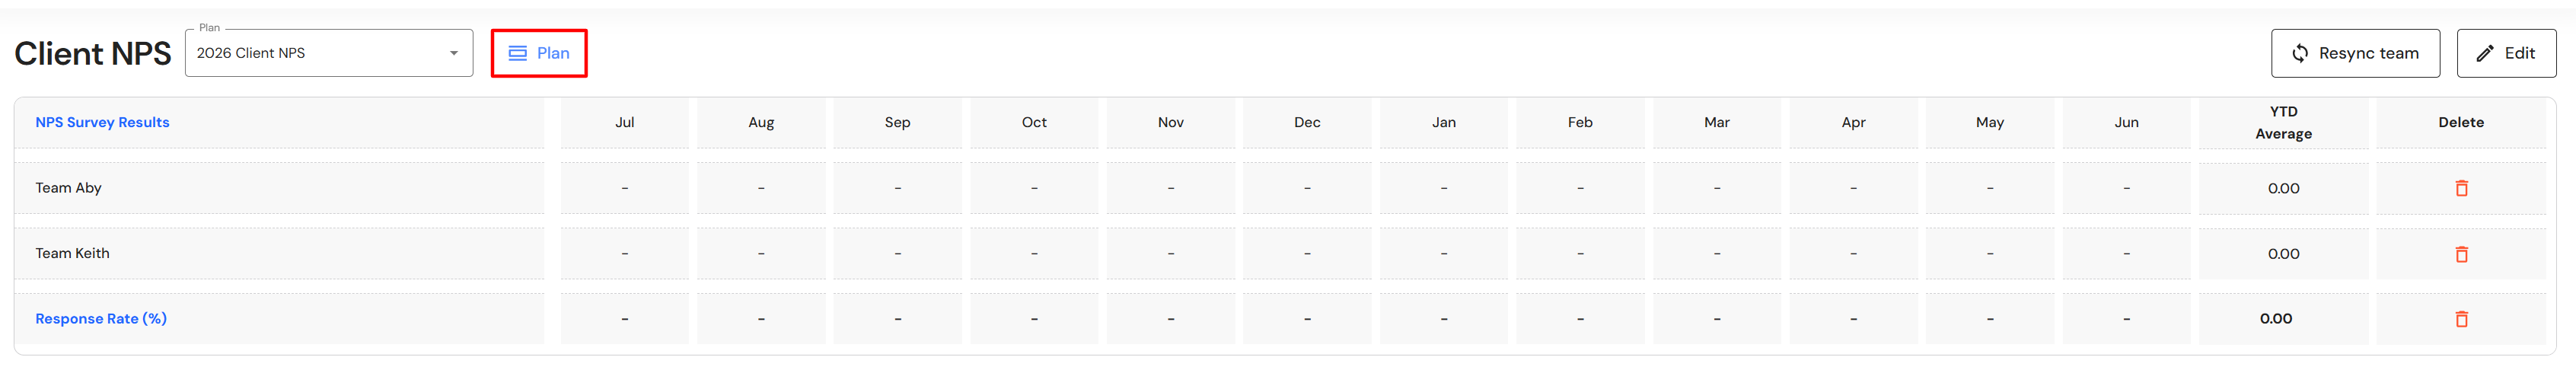Click the Edit pencil button

2505,53
